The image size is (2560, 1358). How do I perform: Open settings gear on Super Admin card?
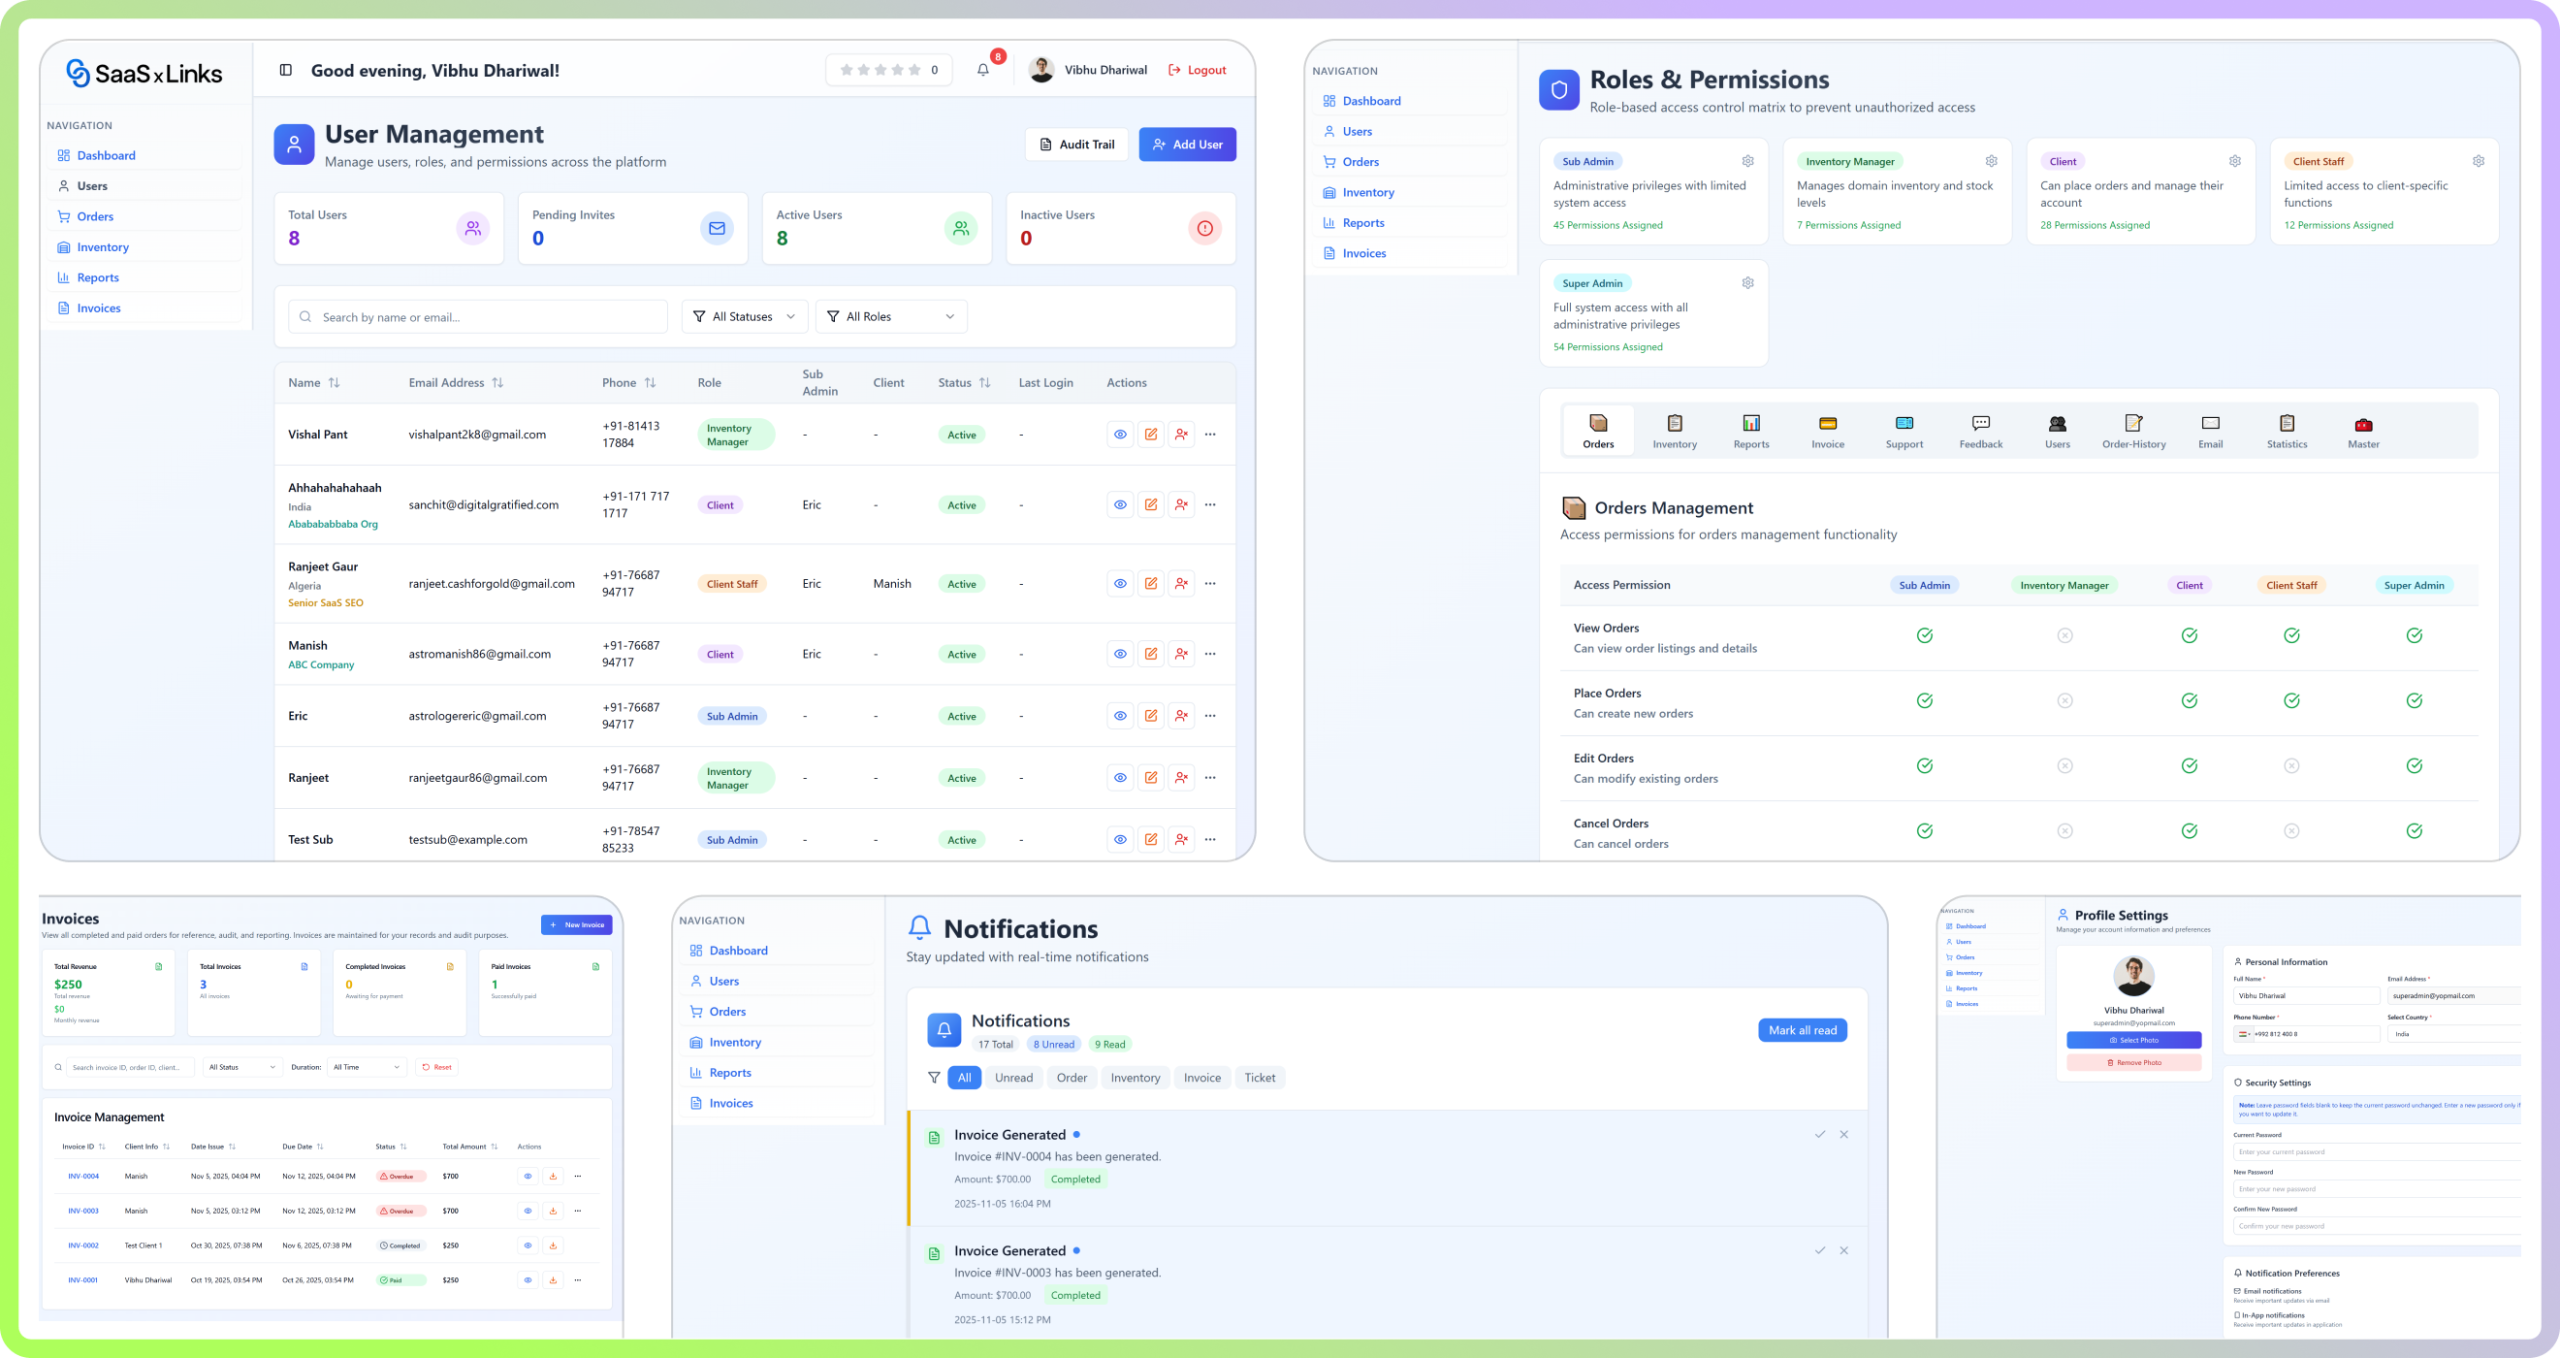tap(1747, 283)
